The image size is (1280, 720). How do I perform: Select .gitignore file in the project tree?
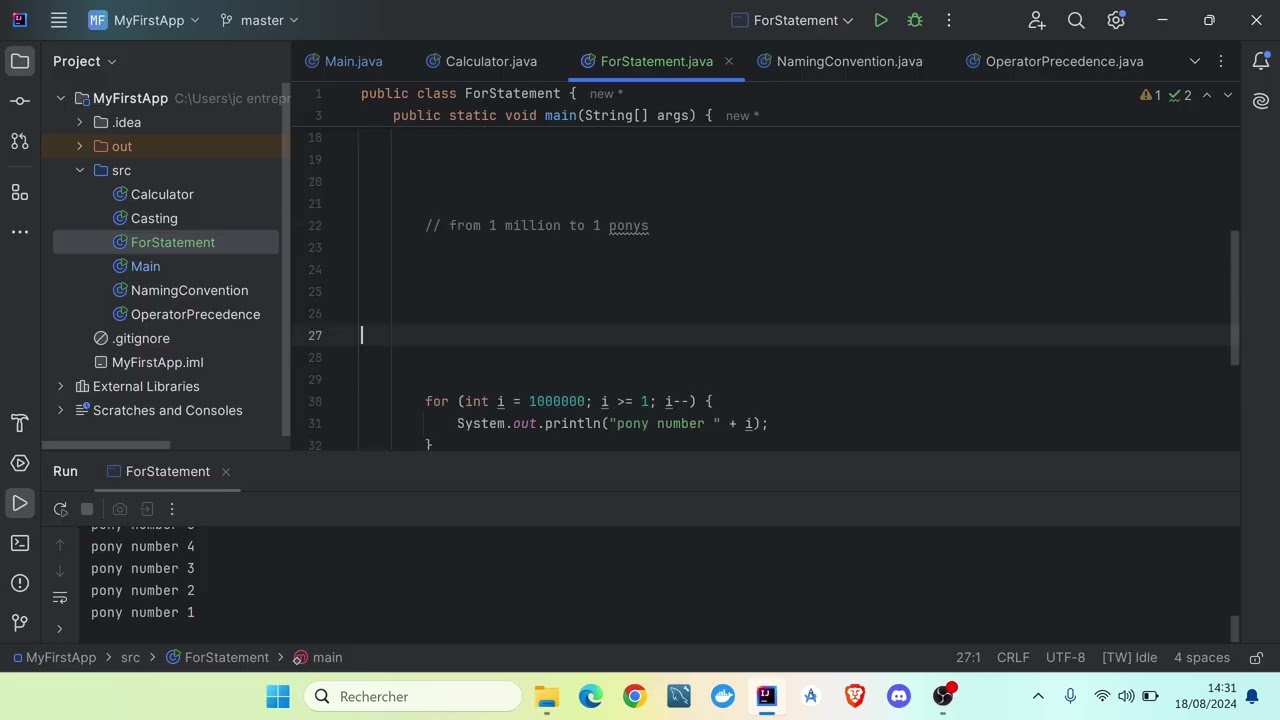tap(131, 338)
